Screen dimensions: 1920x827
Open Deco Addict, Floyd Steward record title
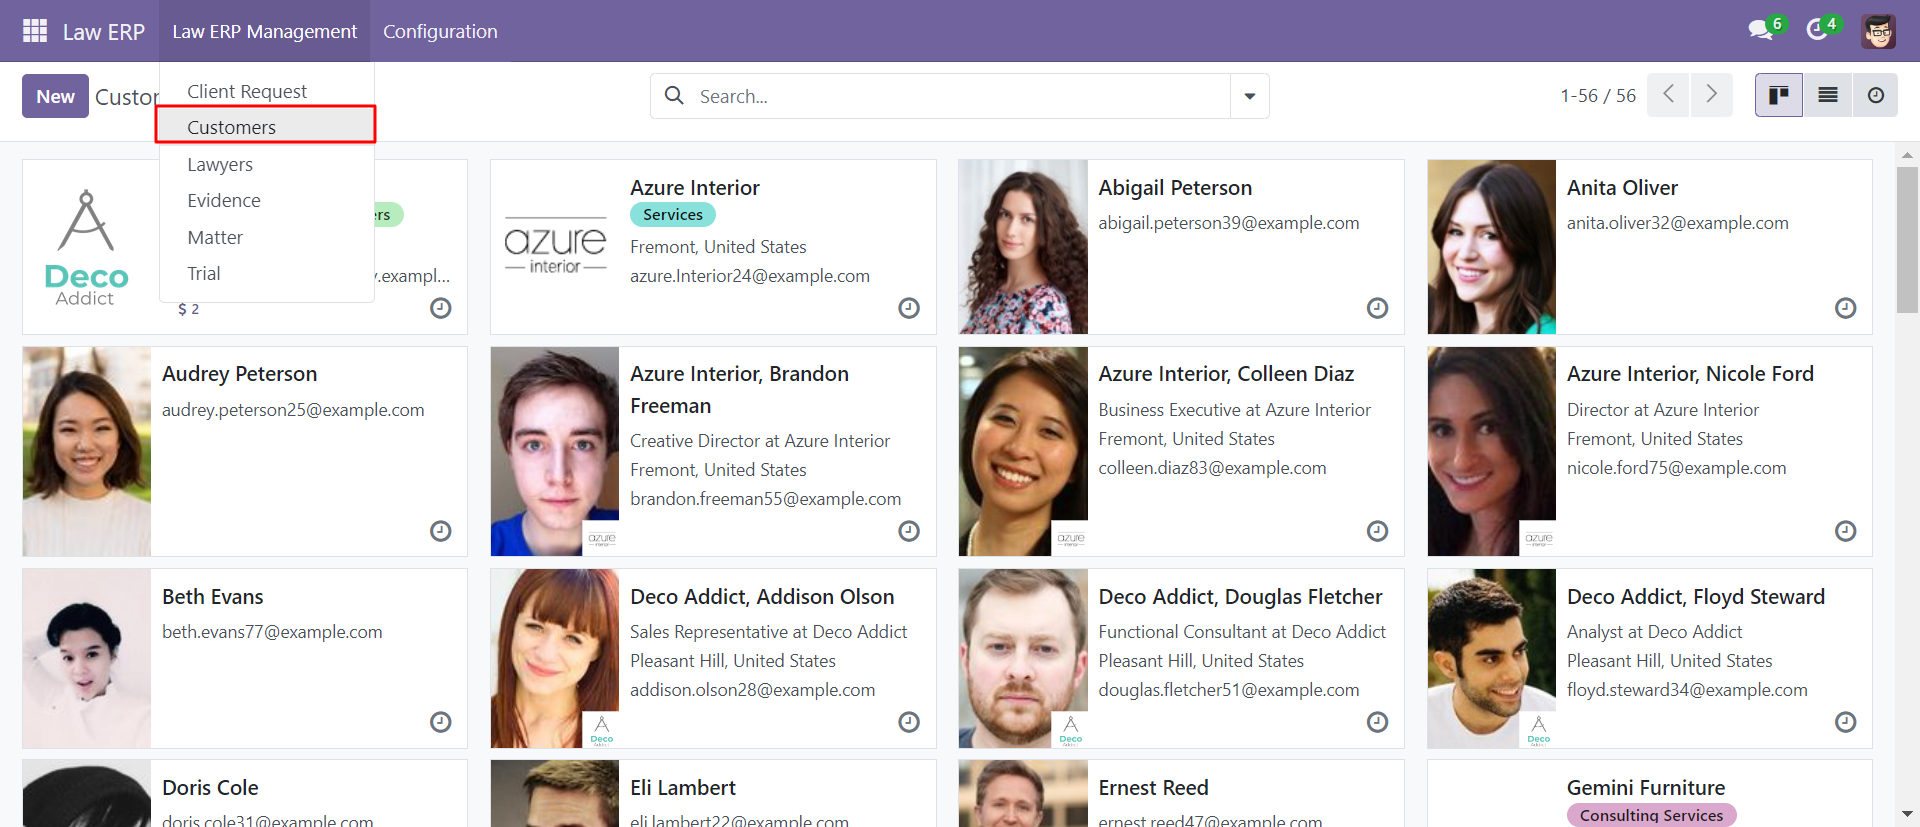click(1696, 597)
